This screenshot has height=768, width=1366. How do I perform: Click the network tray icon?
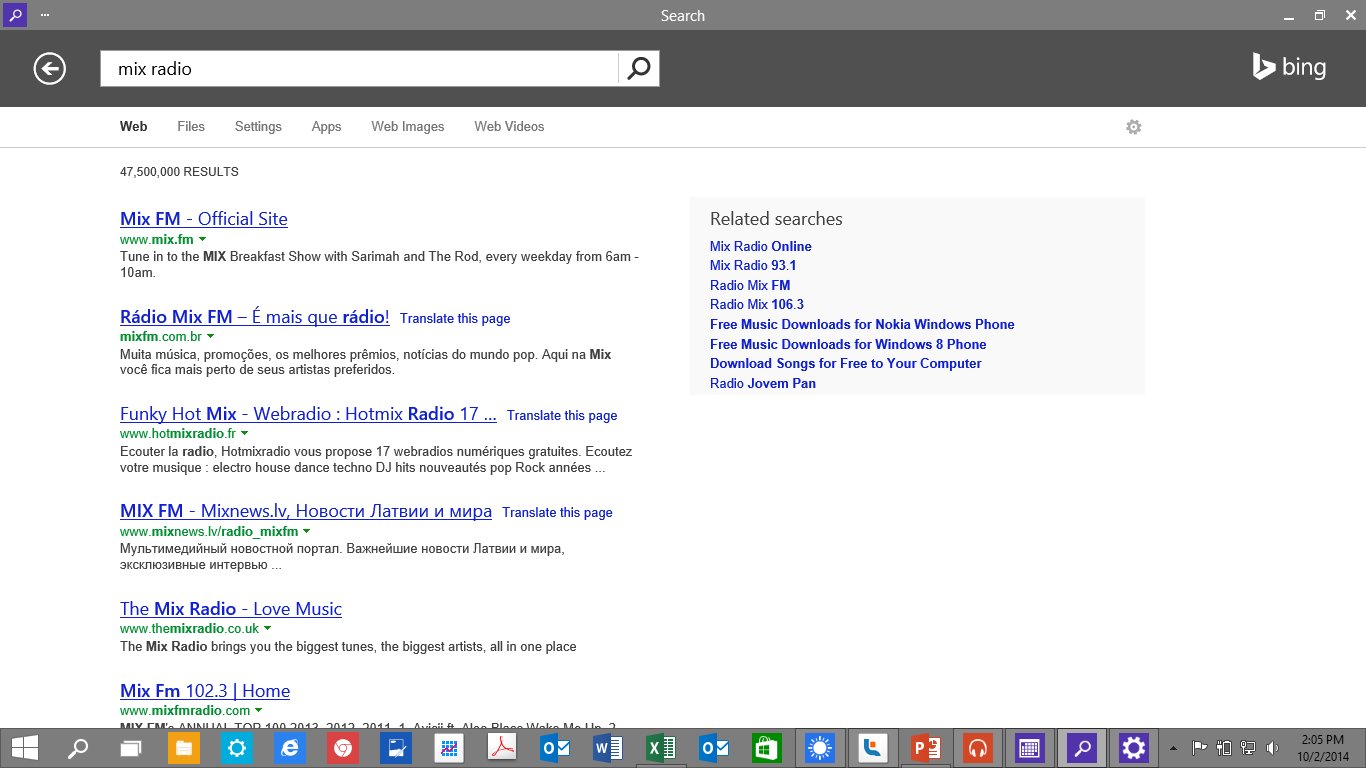[1248, 747]
